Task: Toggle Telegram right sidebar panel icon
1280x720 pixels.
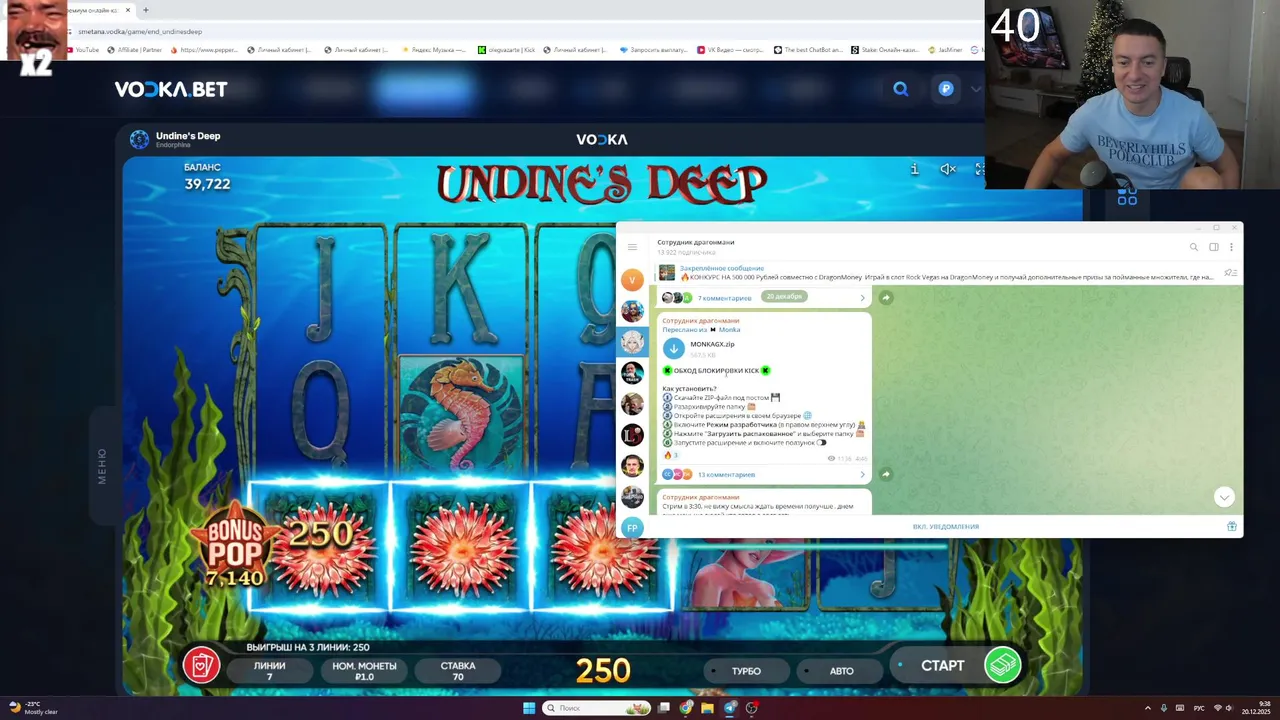Action: (1213, 247)
